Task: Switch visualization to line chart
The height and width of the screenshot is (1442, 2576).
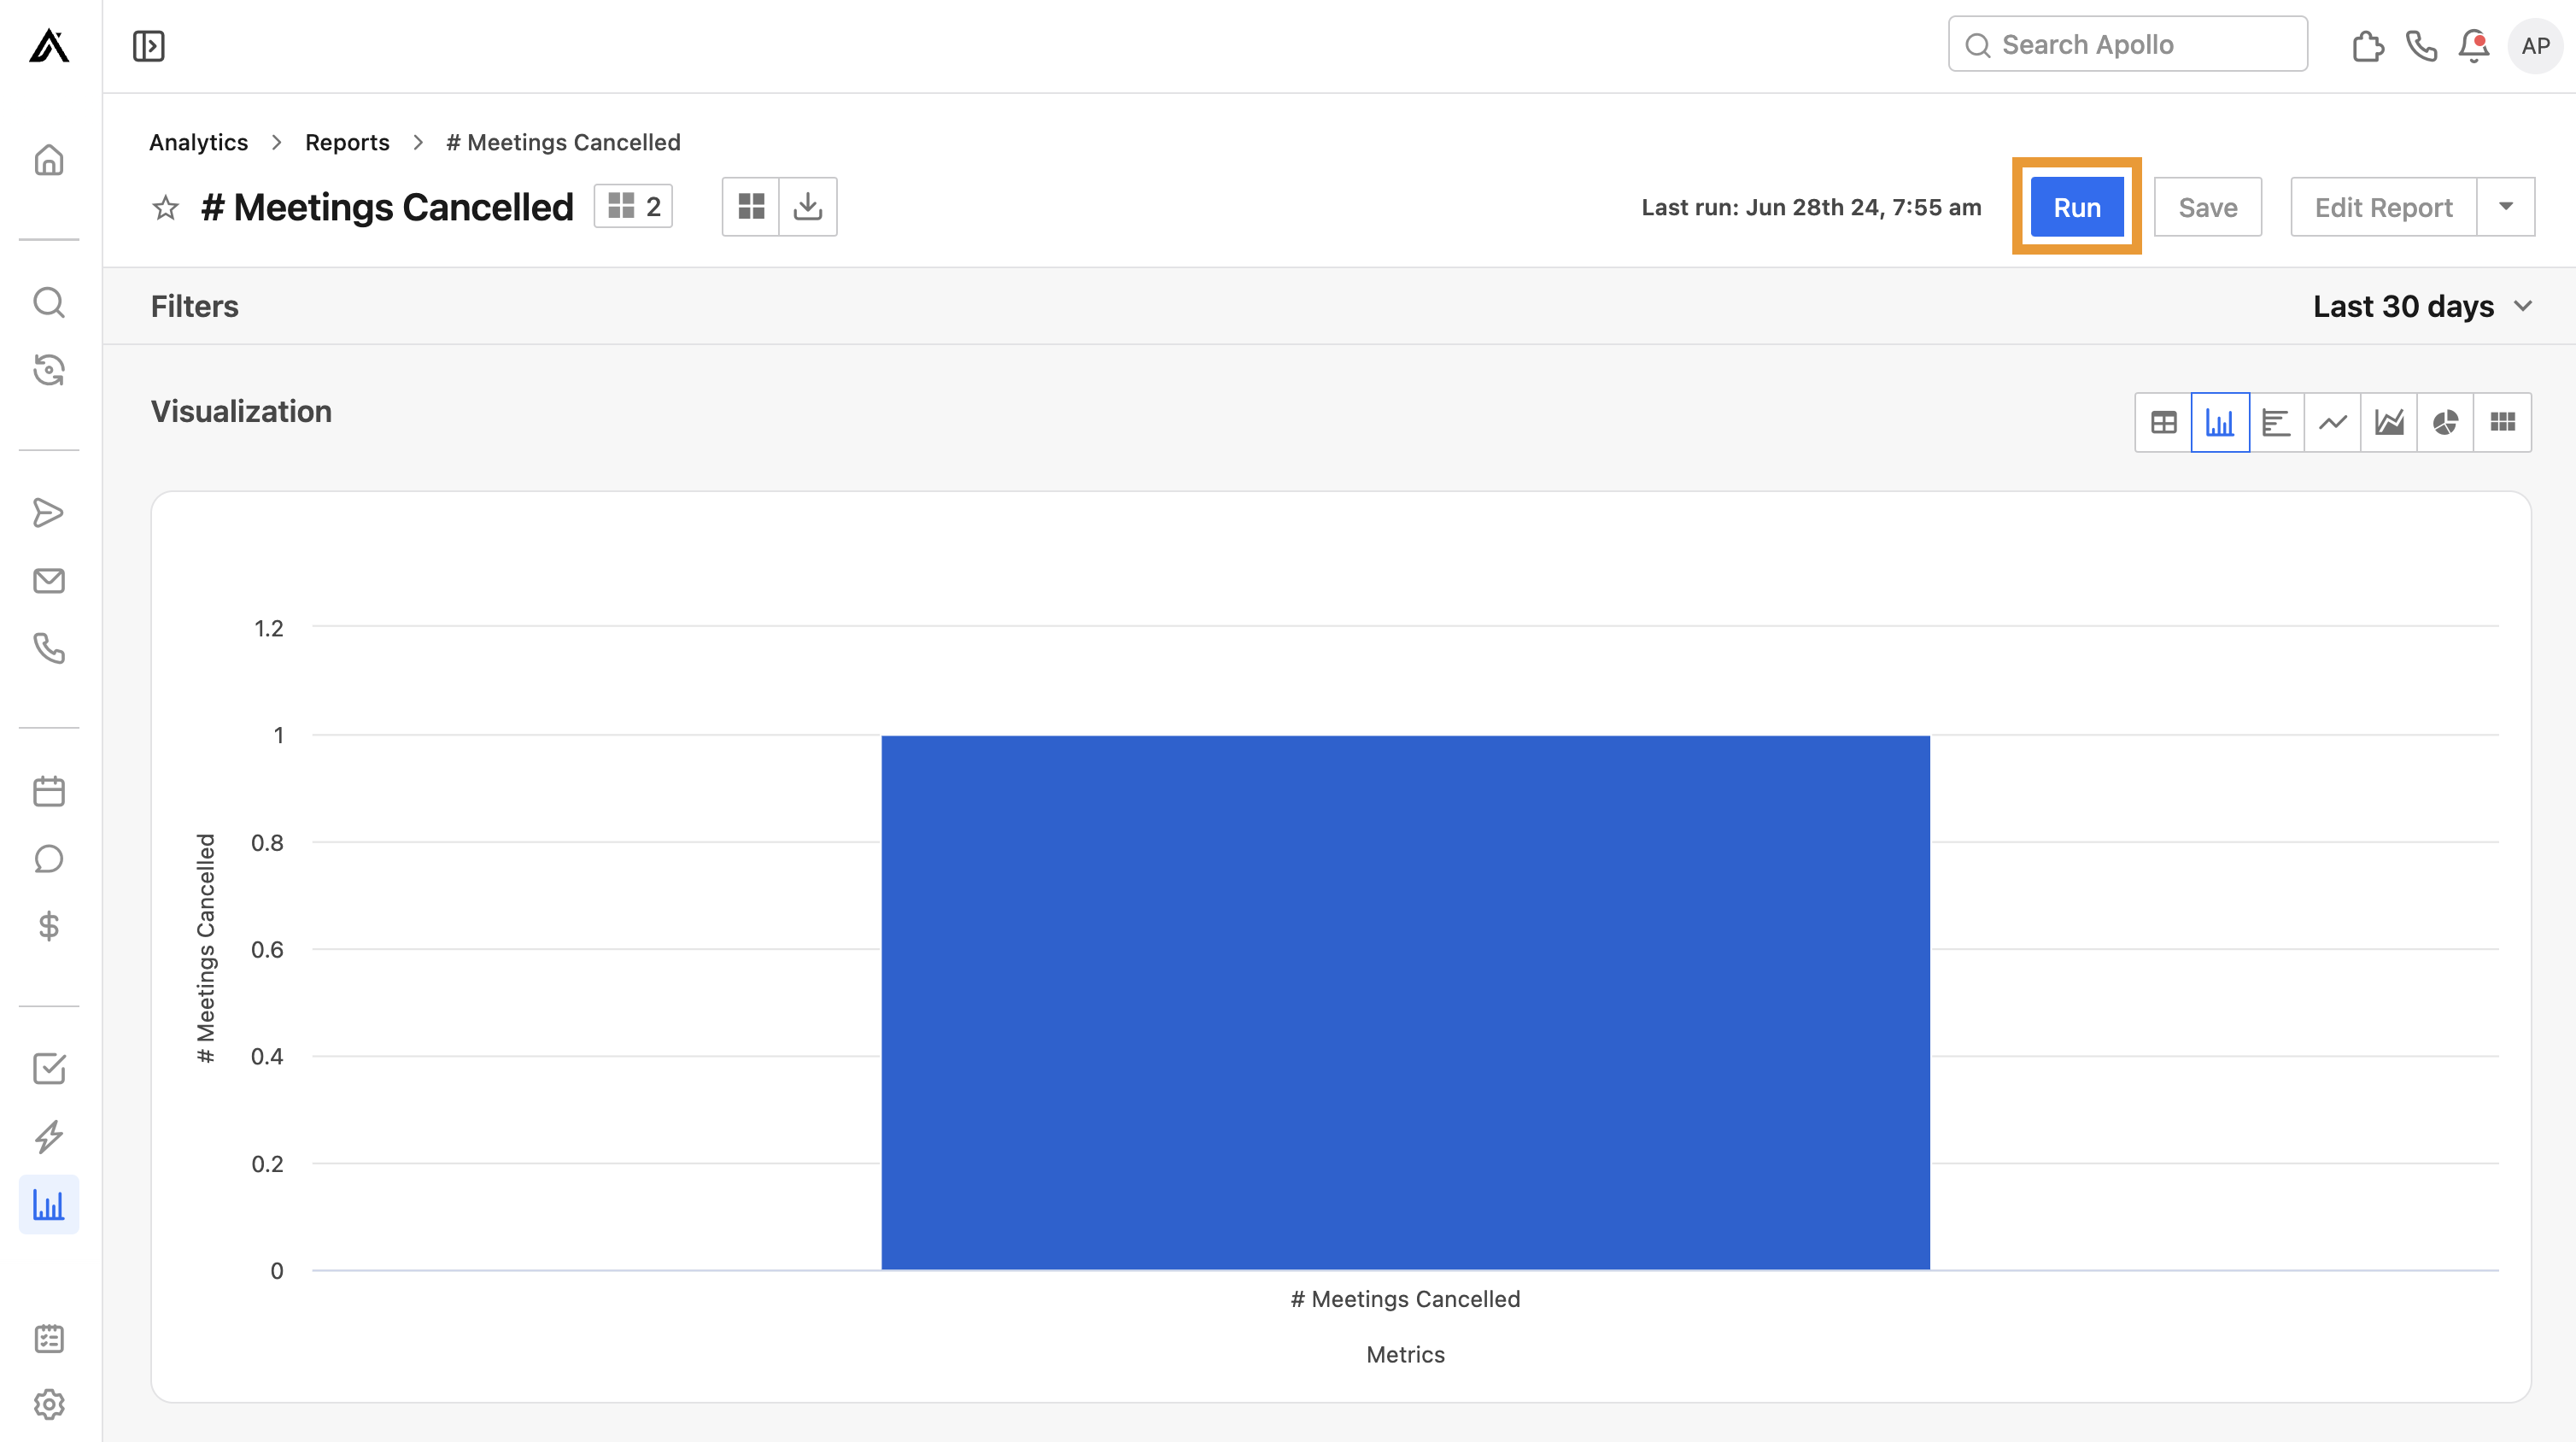Action: 2332,421
